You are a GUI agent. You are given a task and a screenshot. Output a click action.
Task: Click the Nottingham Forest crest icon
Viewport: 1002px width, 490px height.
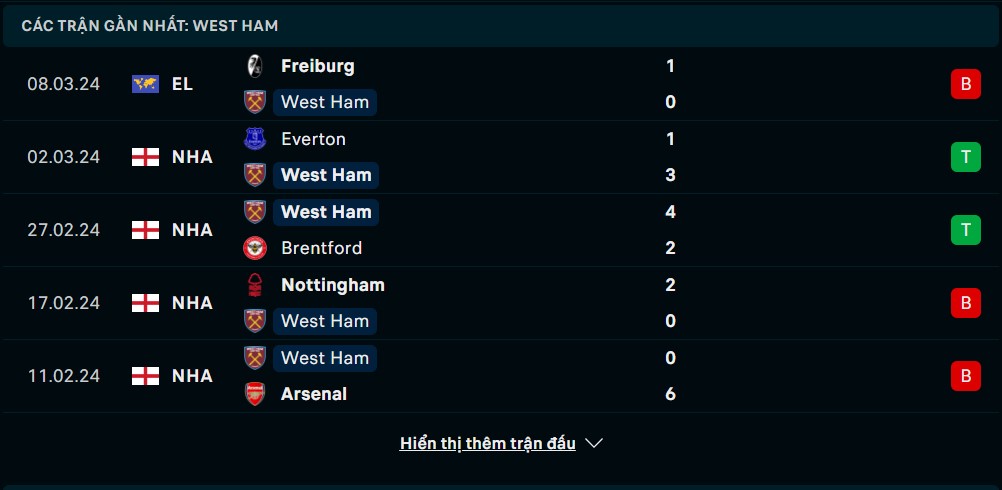point(255,284)
